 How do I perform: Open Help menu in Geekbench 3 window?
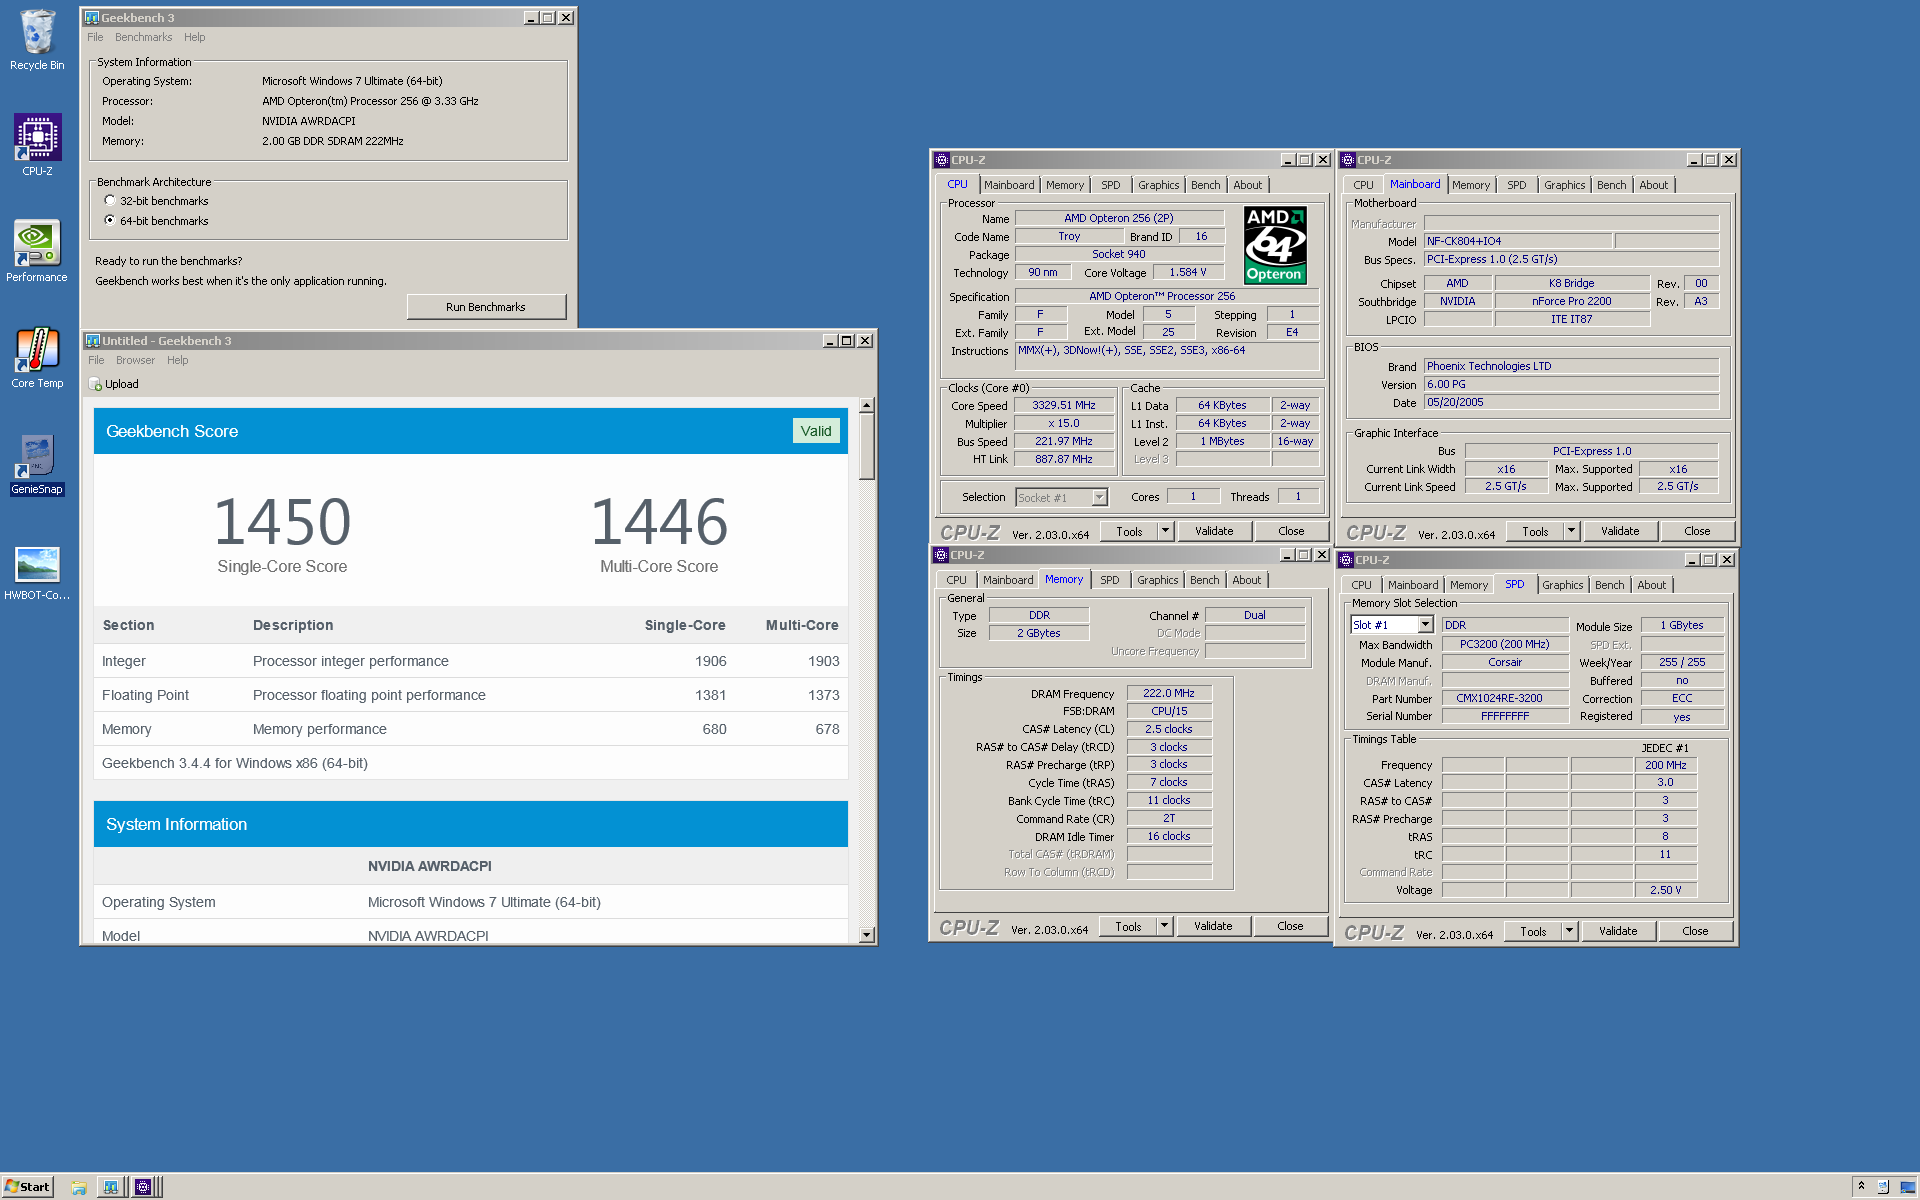pyautogui.click(x=194, y=37)
